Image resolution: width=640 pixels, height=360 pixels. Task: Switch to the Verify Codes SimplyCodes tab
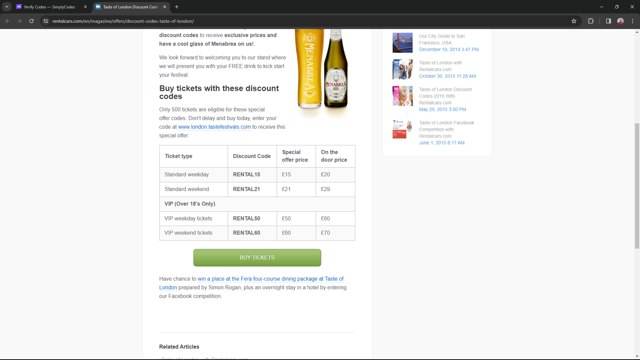click(x=49, y=7)
